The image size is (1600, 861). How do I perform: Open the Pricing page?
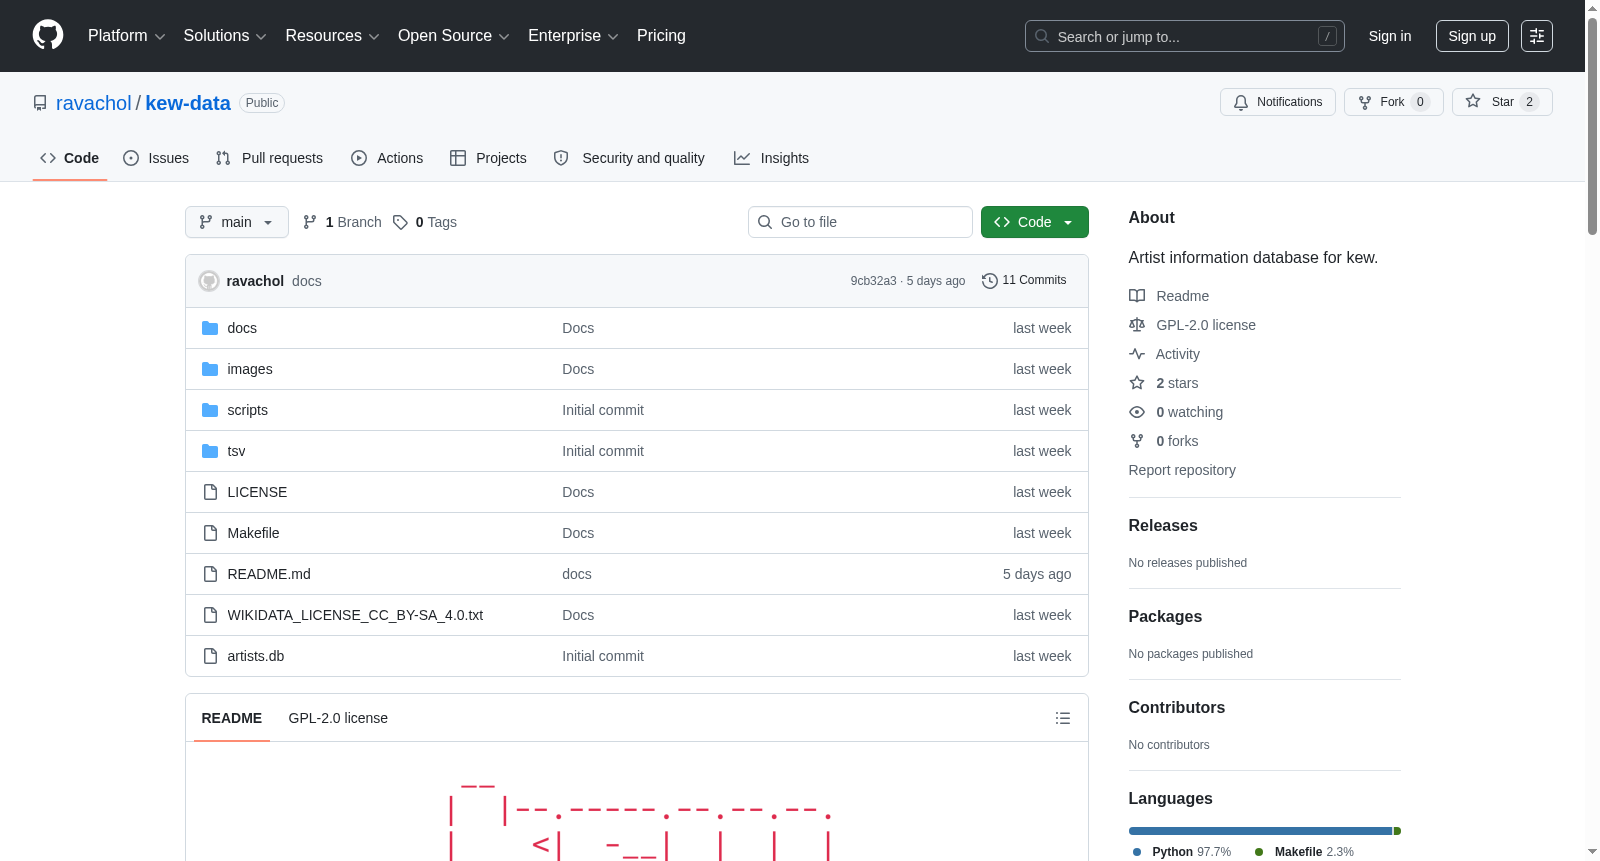click(661, 36)
